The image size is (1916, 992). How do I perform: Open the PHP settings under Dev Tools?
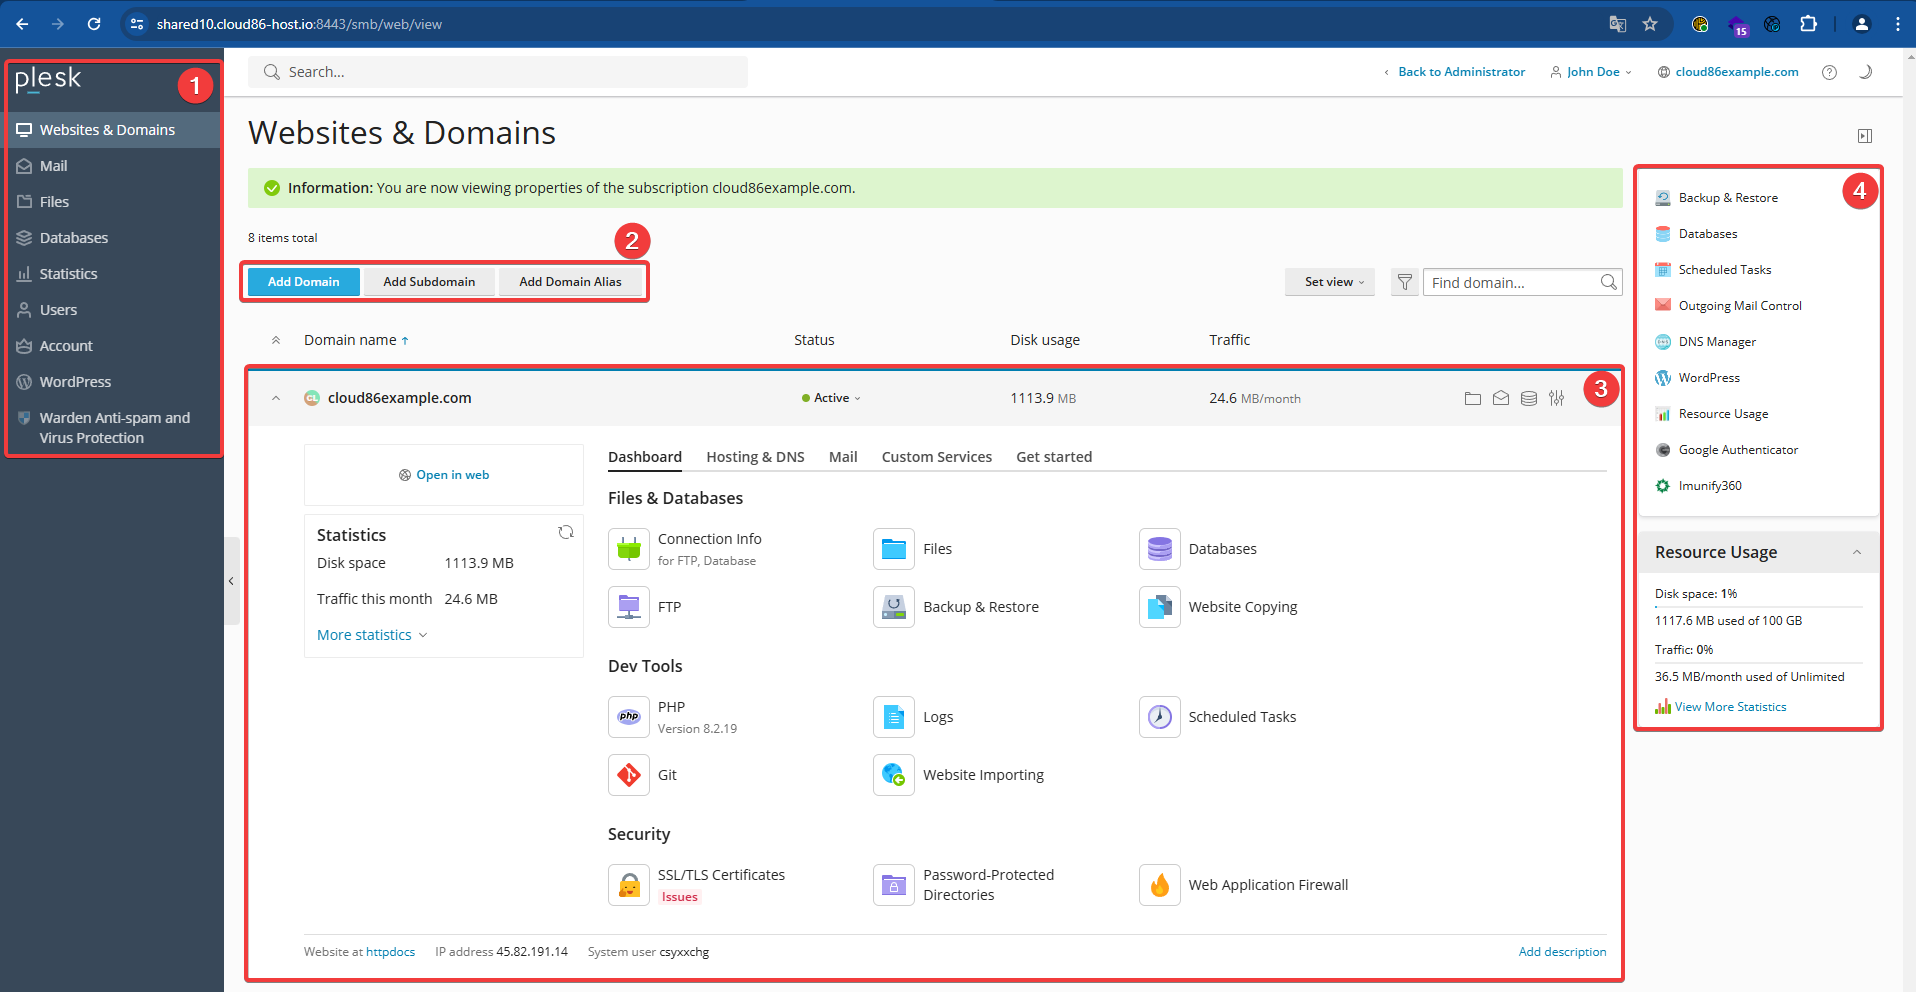pyautogui.click(x=628, y=716)
